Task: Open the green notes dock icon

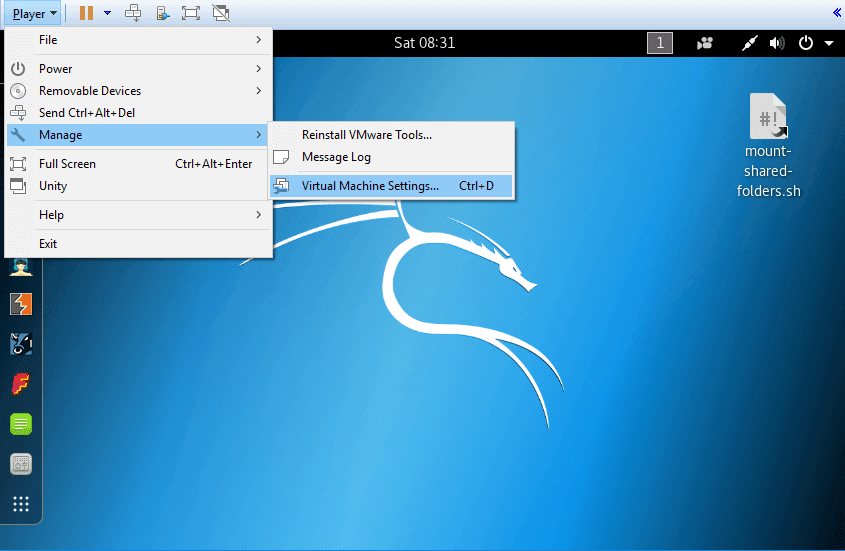Action: pyautogui.click(x=21, y=424)
